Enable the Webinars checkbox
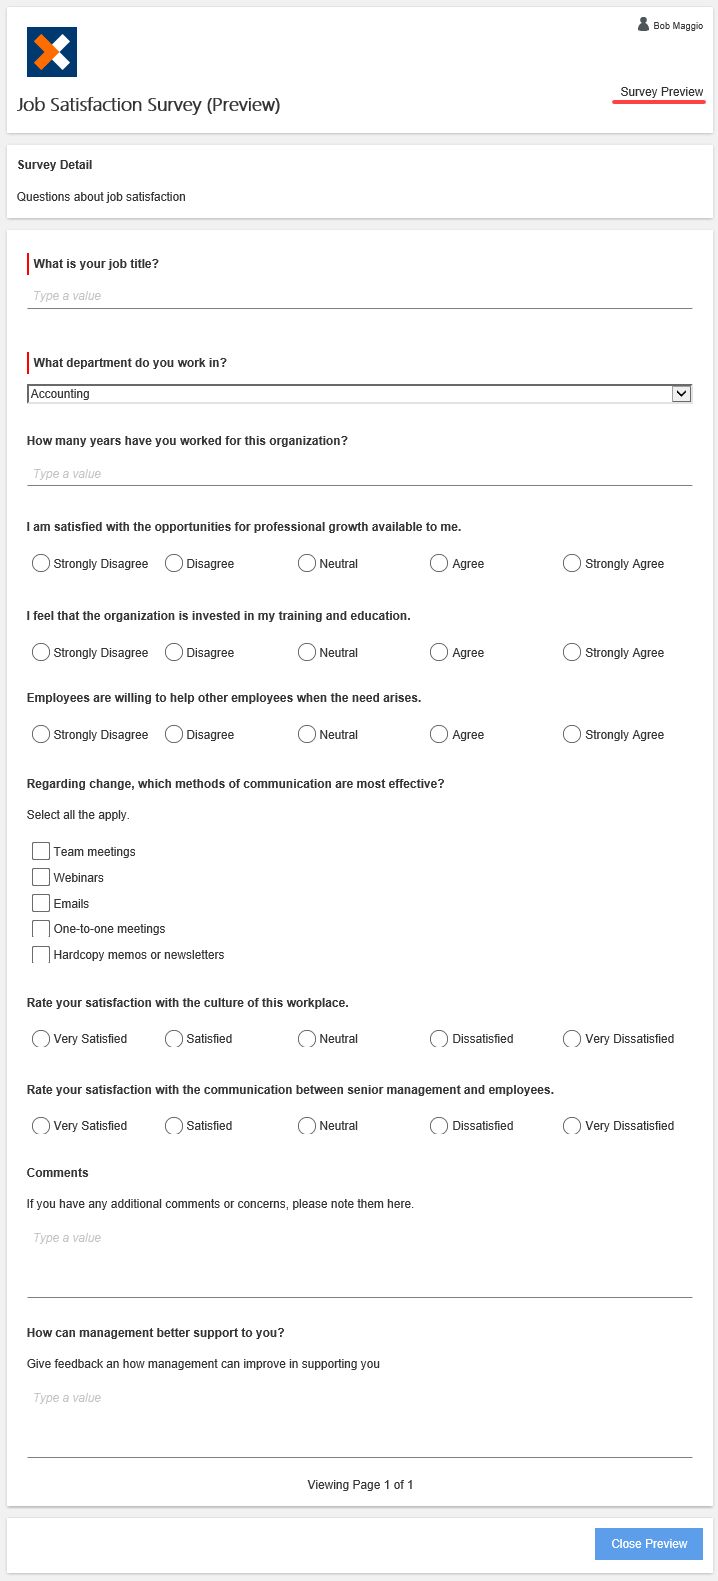Image resolution: width=718 pixels, height=1581 pixels. click(40, 877)
